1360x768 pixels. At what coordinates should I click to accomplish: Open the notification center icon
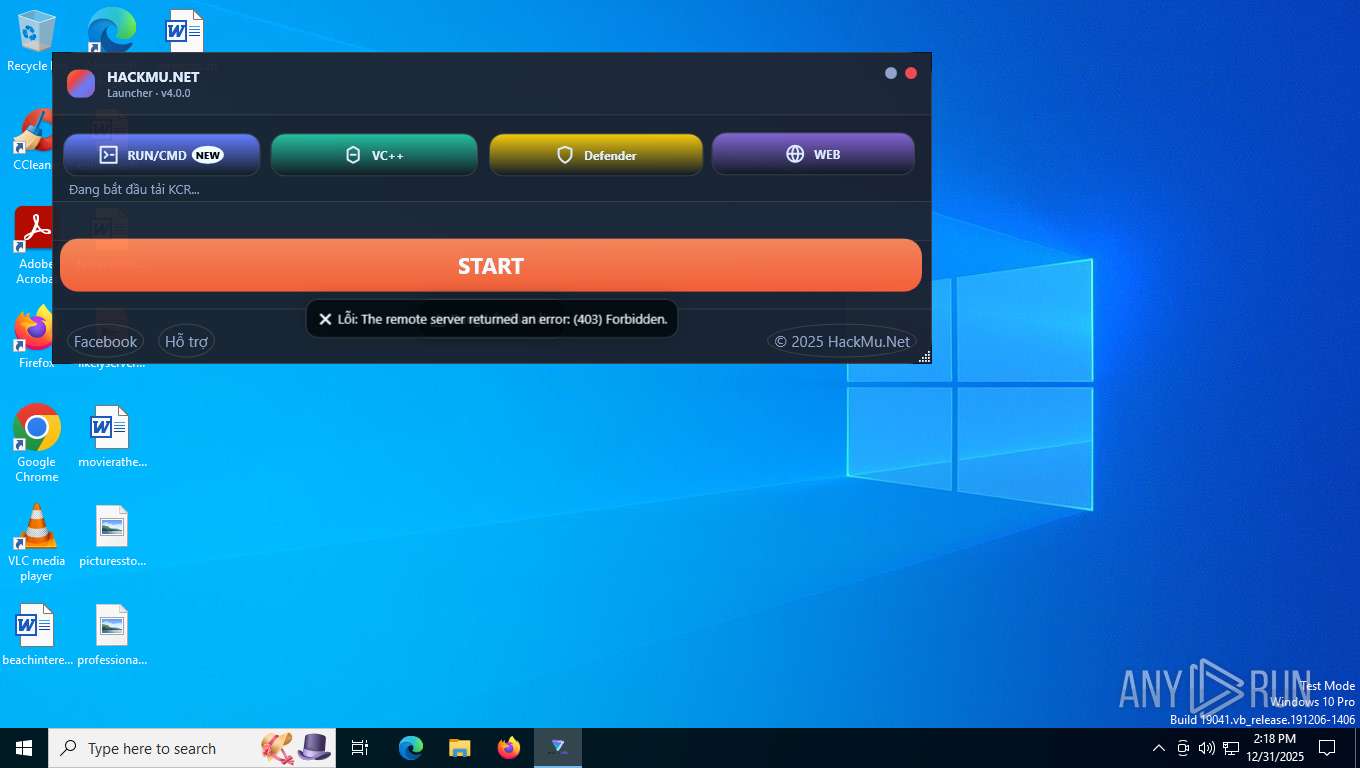click(1327, 748)
